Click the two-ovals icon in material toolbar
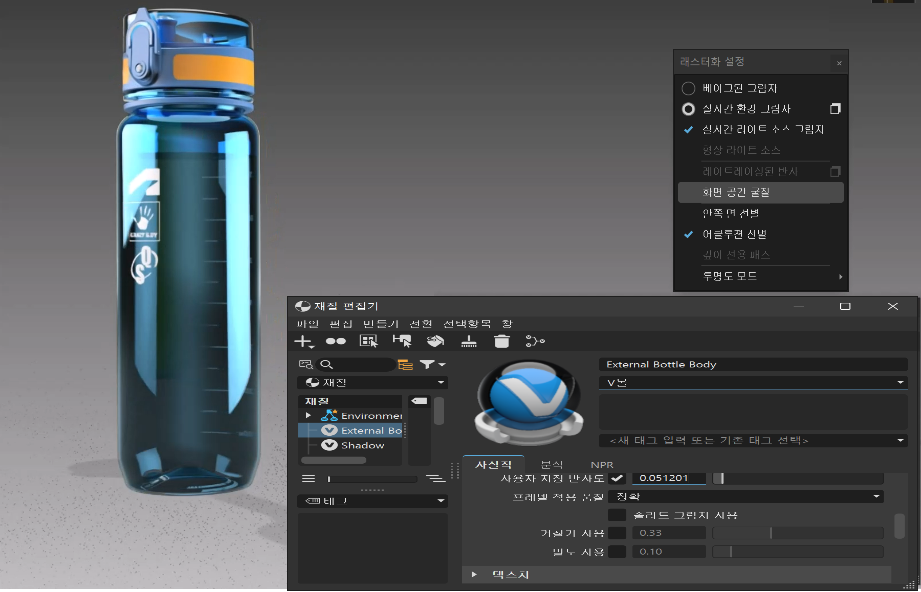 pyautogui.click(x=335, y=341)
